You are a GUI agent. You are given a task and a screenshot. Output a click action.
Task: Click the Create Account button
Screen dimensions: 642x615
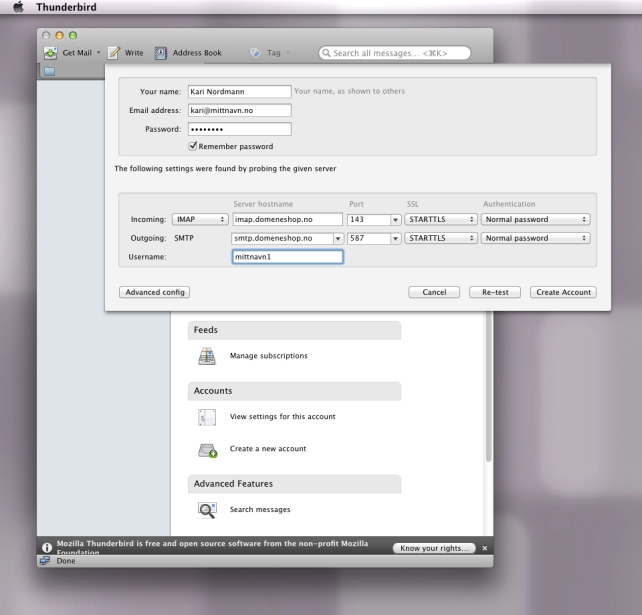[563, 292]
